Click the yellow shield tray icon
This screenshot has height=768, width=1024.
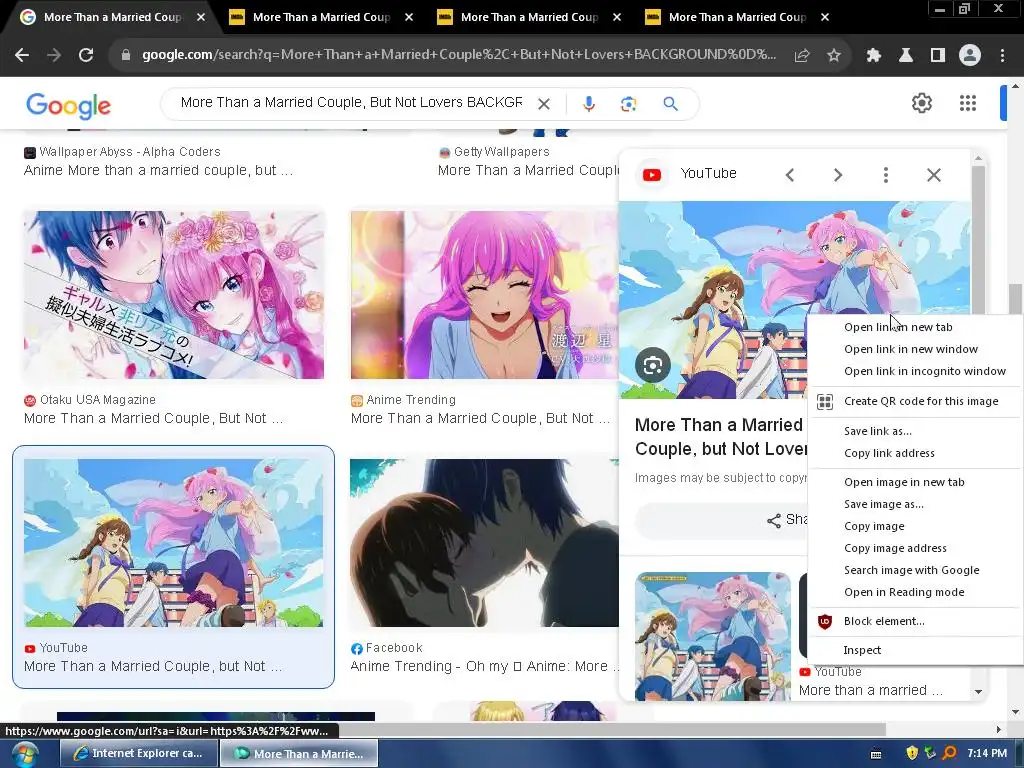pyautogui.click(x=912, y=753)
